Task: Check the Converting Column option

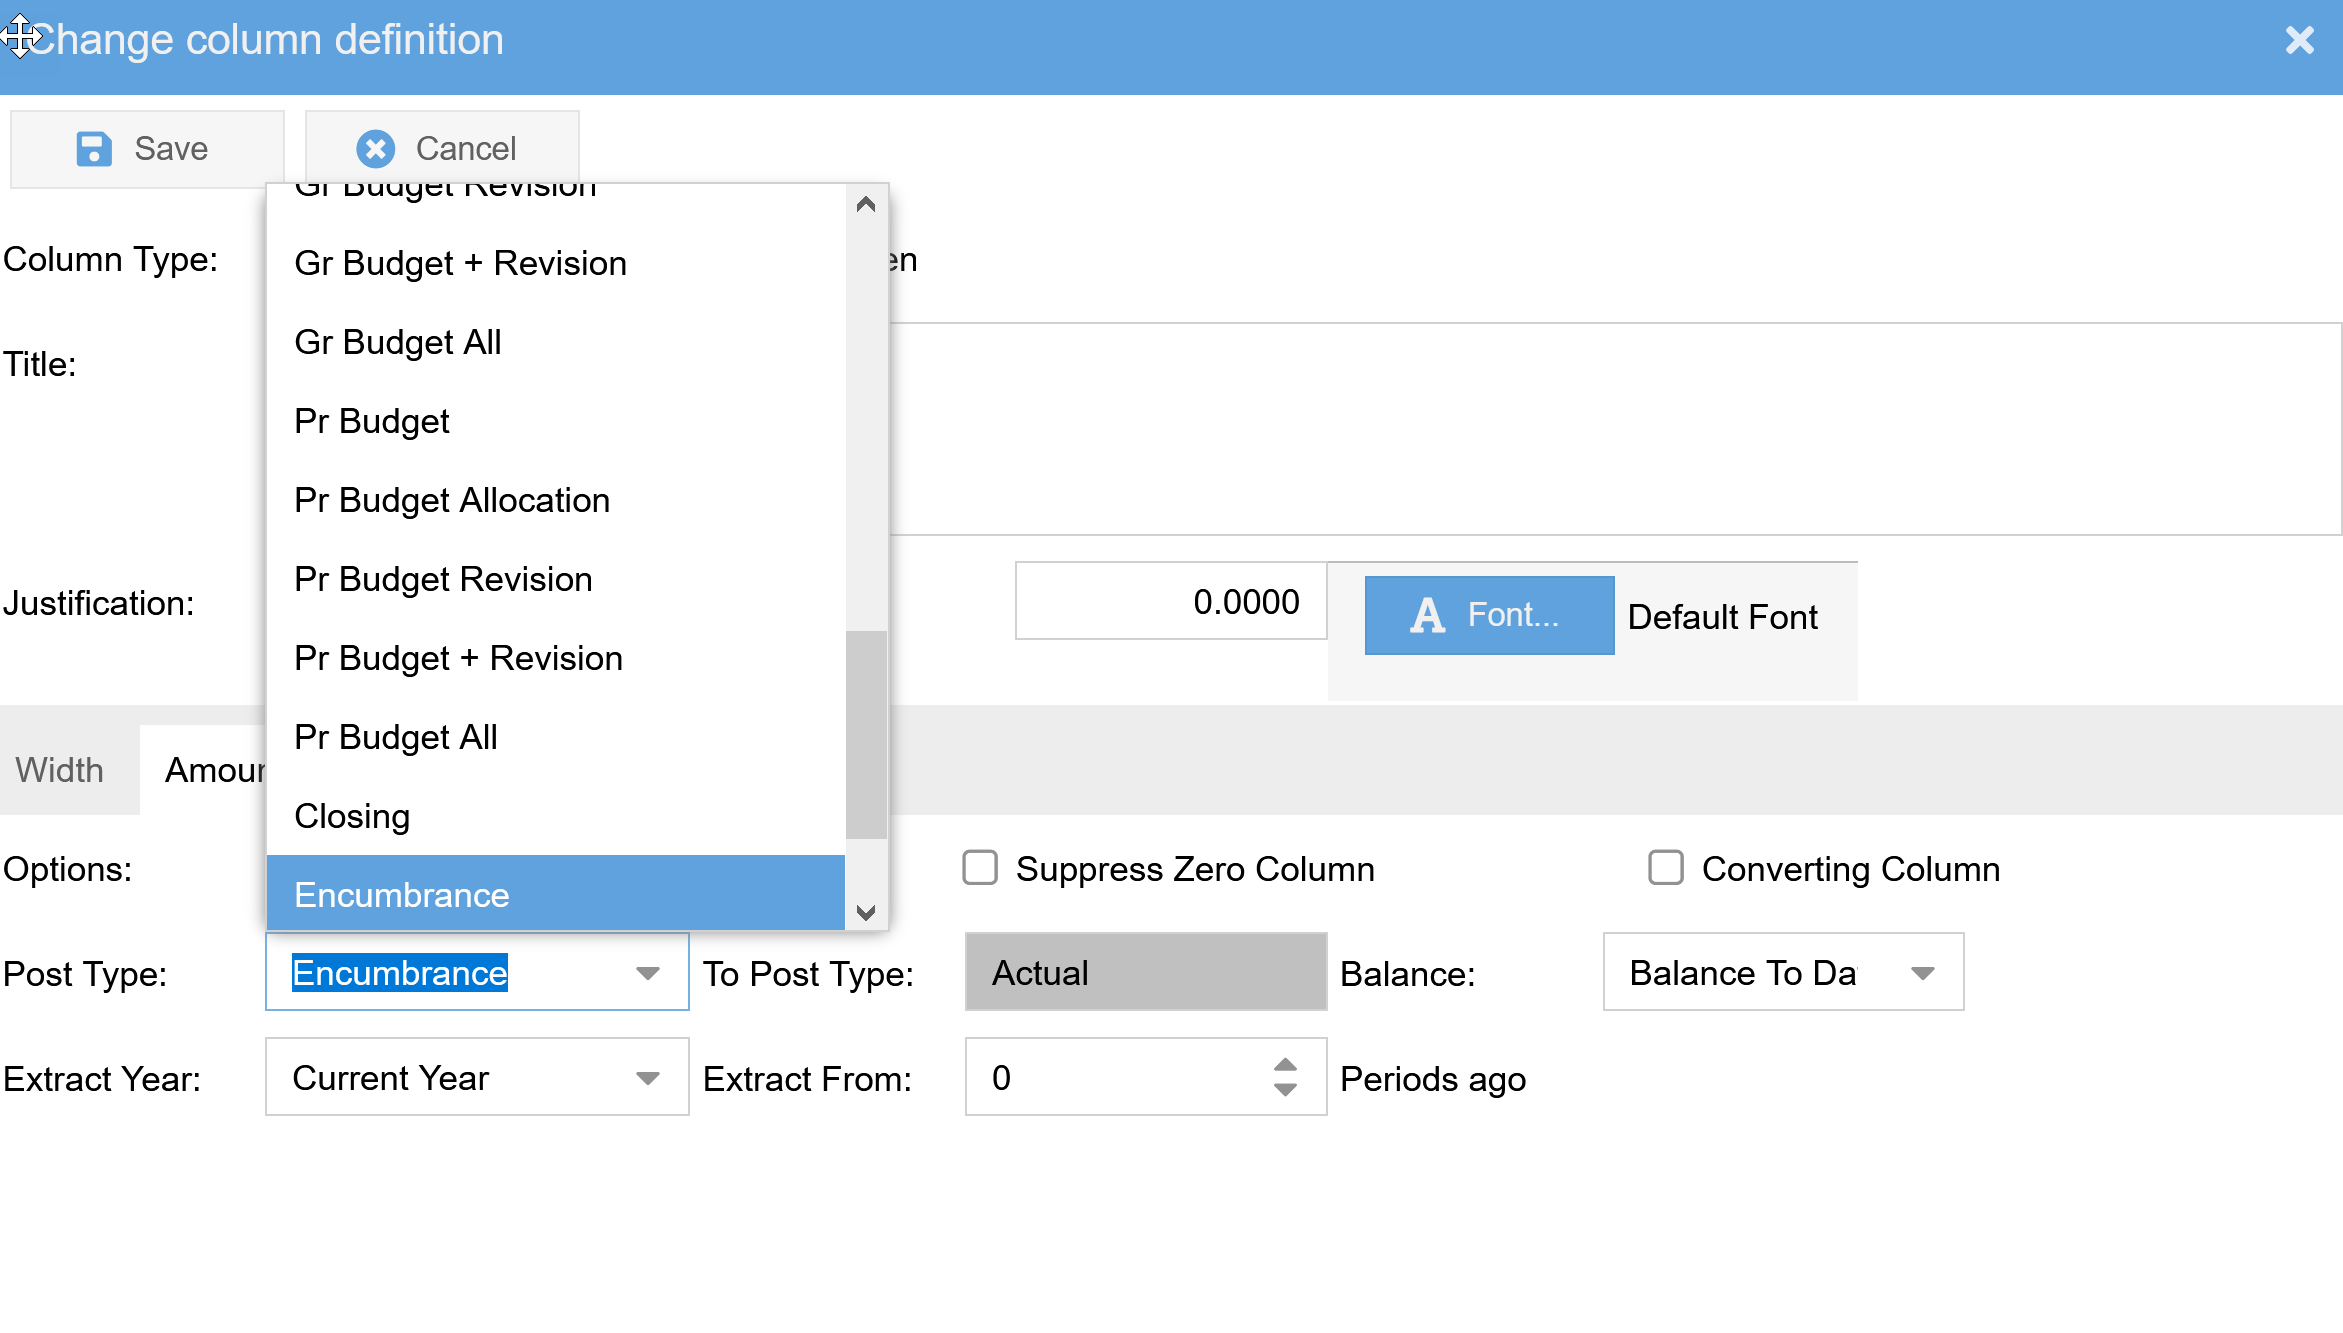Action: click(x=1665, y=868)
